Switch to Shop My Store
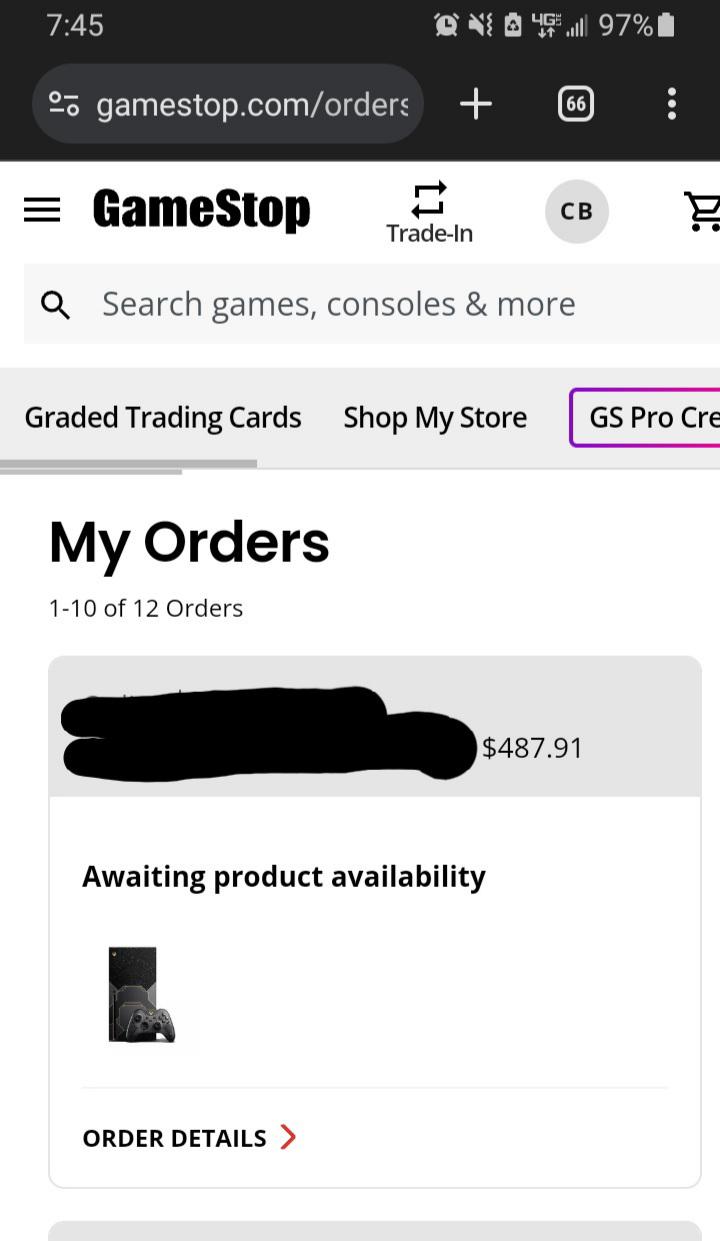This screenshot has height=1241, width=720. point(435,417)
